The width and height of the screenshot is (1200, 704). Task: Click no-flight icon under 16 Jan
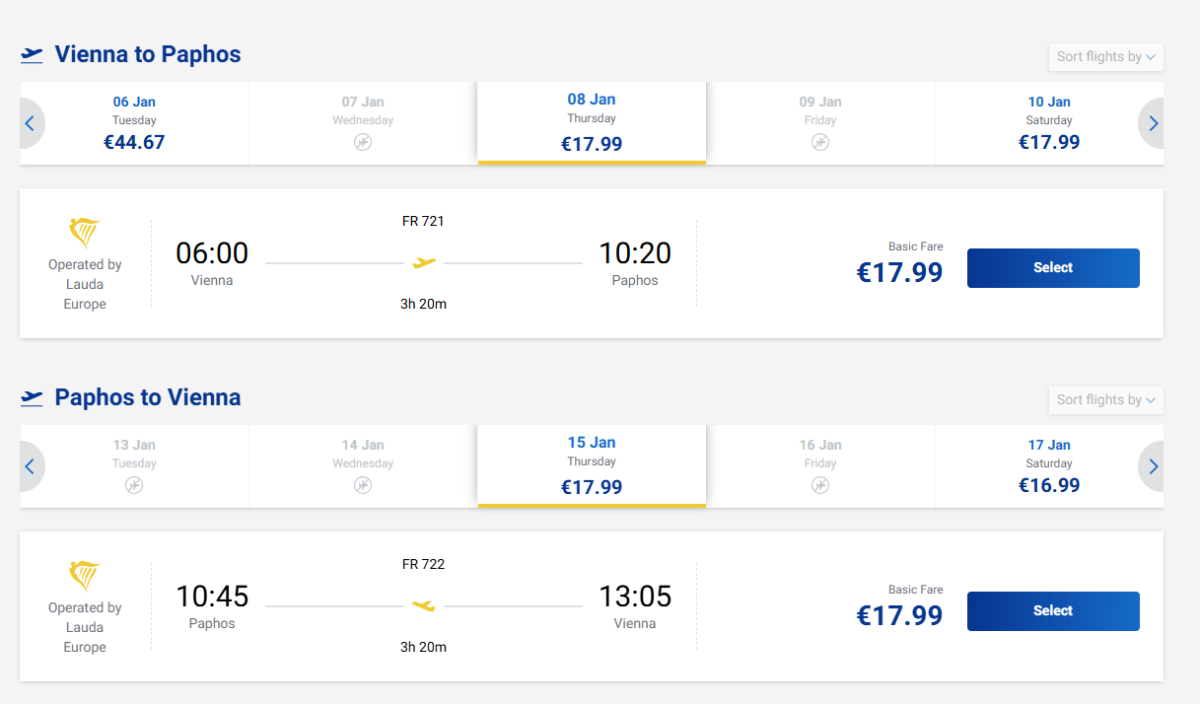click(820, 485)
